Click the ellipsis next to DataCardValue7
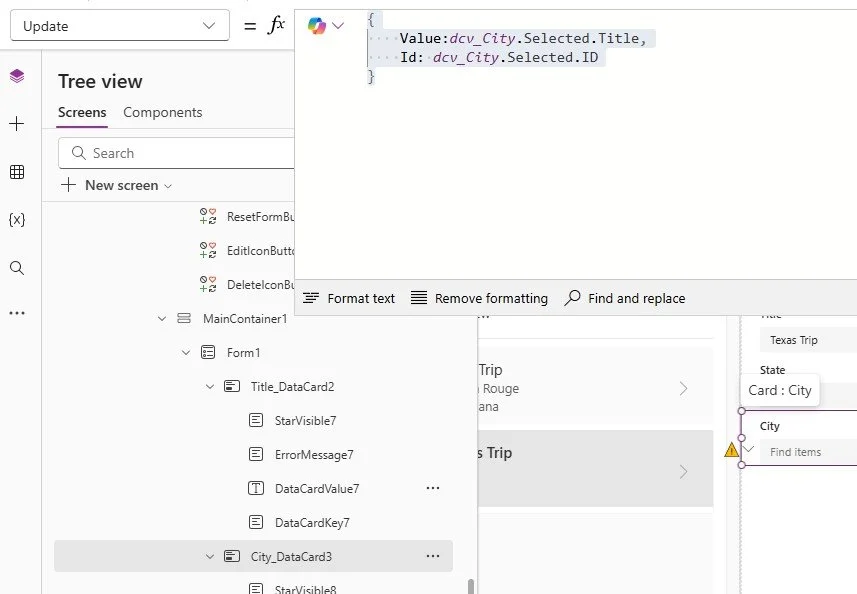Viewport: 857px width, 594px height. 433,487
